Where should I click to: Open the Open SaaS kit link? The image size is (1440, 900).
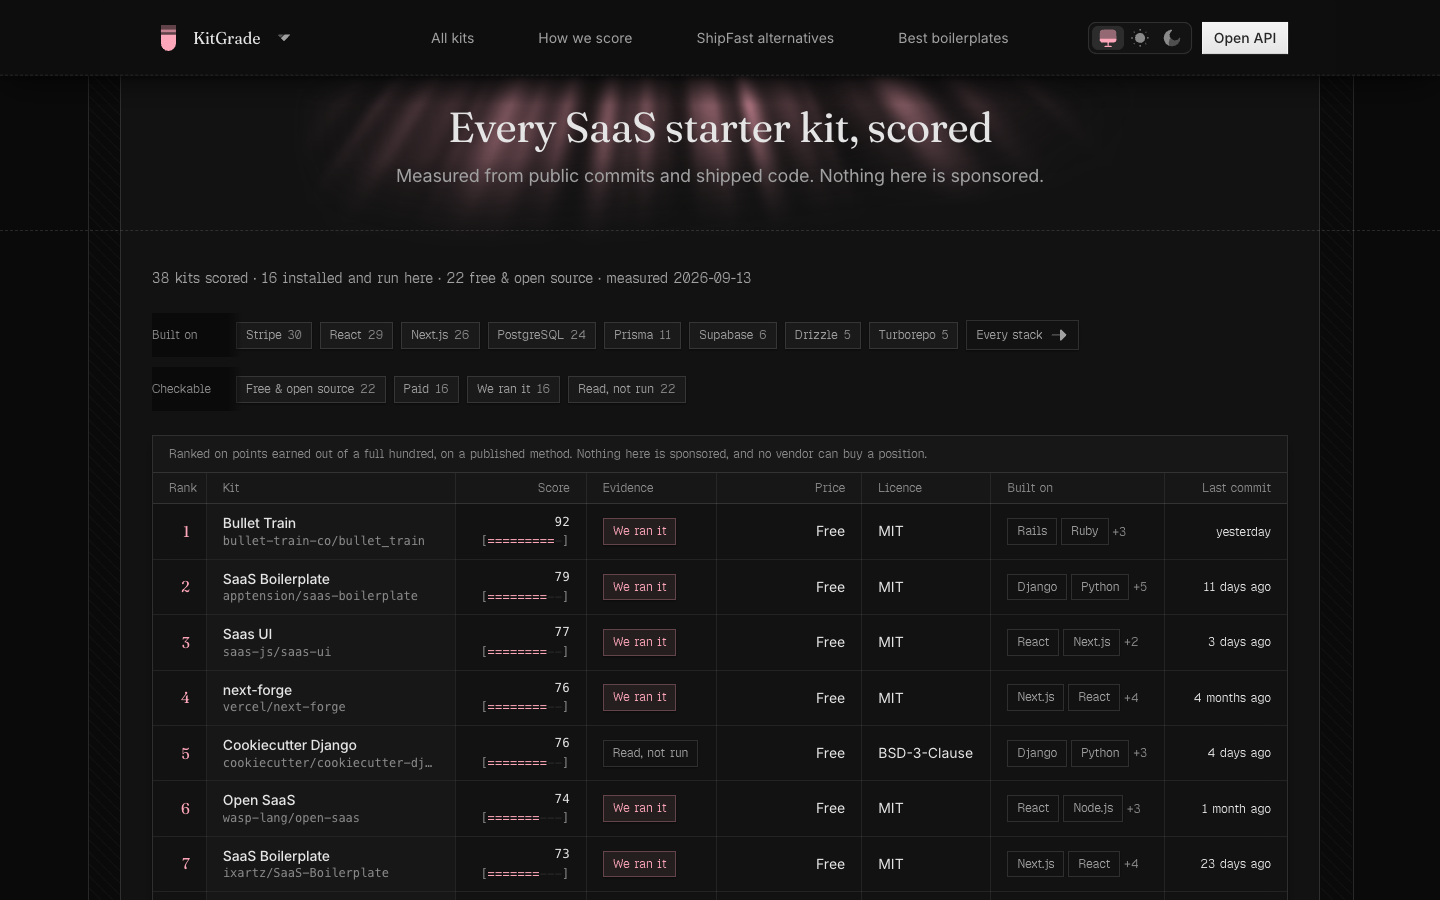click(x=259, y=800)
